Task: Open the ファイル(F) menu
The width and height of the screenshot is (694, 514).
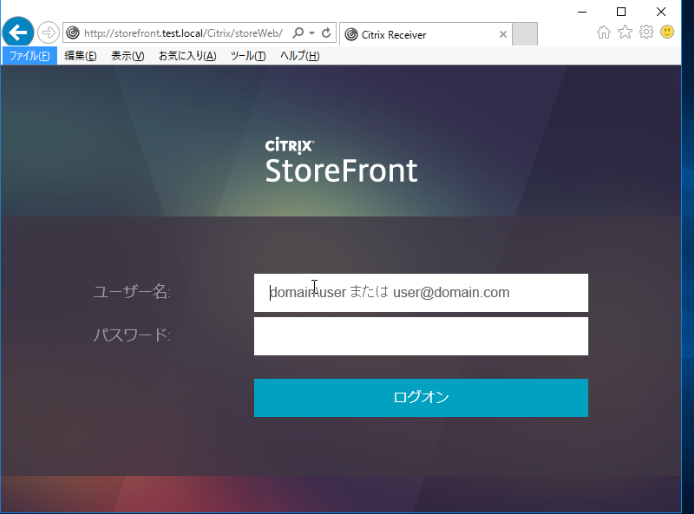Action: (29, 56)
